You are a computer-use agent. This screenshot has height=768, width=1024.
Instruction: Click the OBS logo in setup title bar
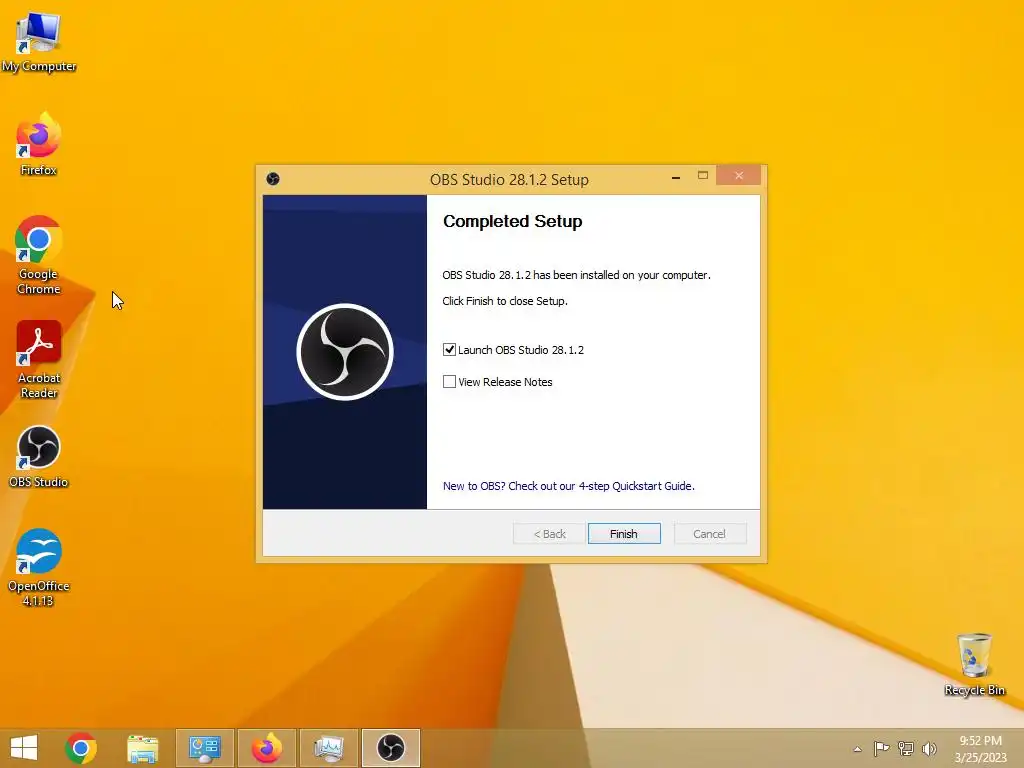[x=273, y=179]
